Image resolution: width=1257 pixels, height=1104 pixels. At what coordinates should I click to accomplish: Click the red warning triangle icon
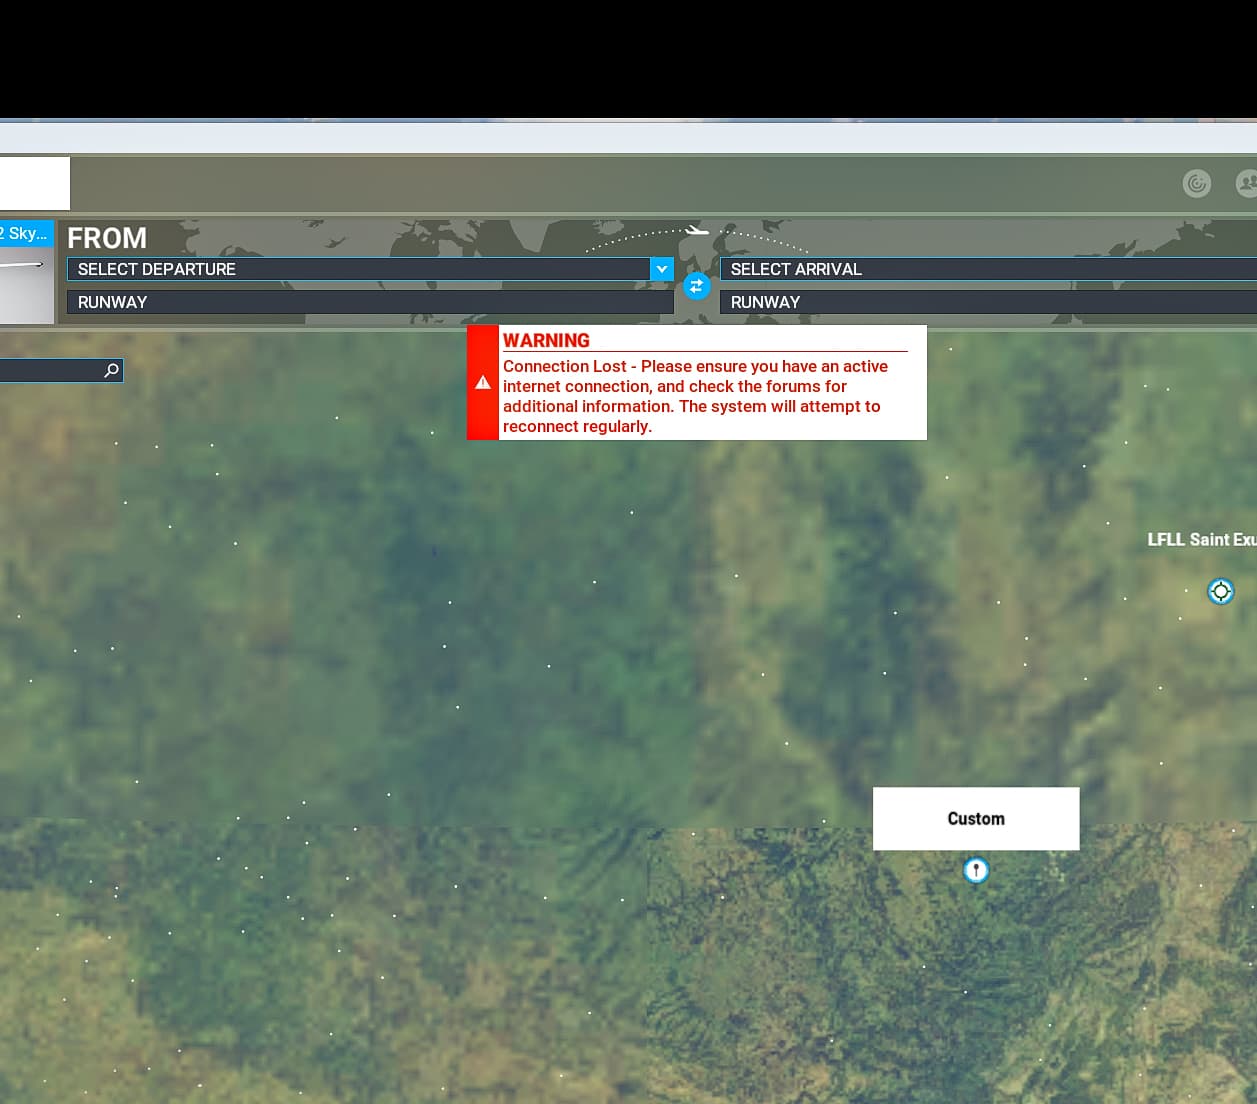tap(483, 382)
